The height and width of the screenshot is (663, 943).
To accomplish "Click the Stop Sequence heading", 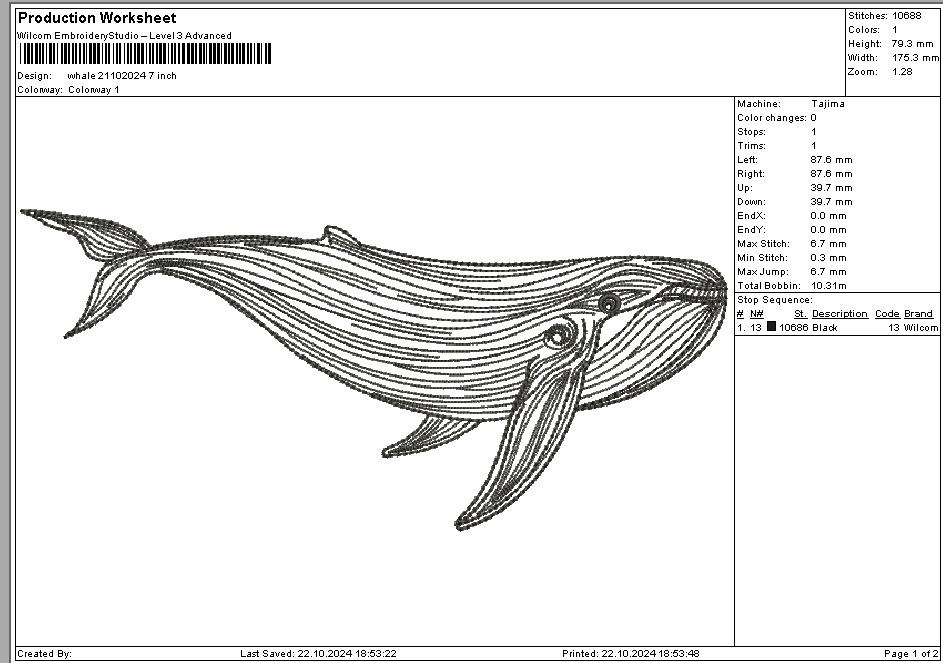I will tap(775, 300).
